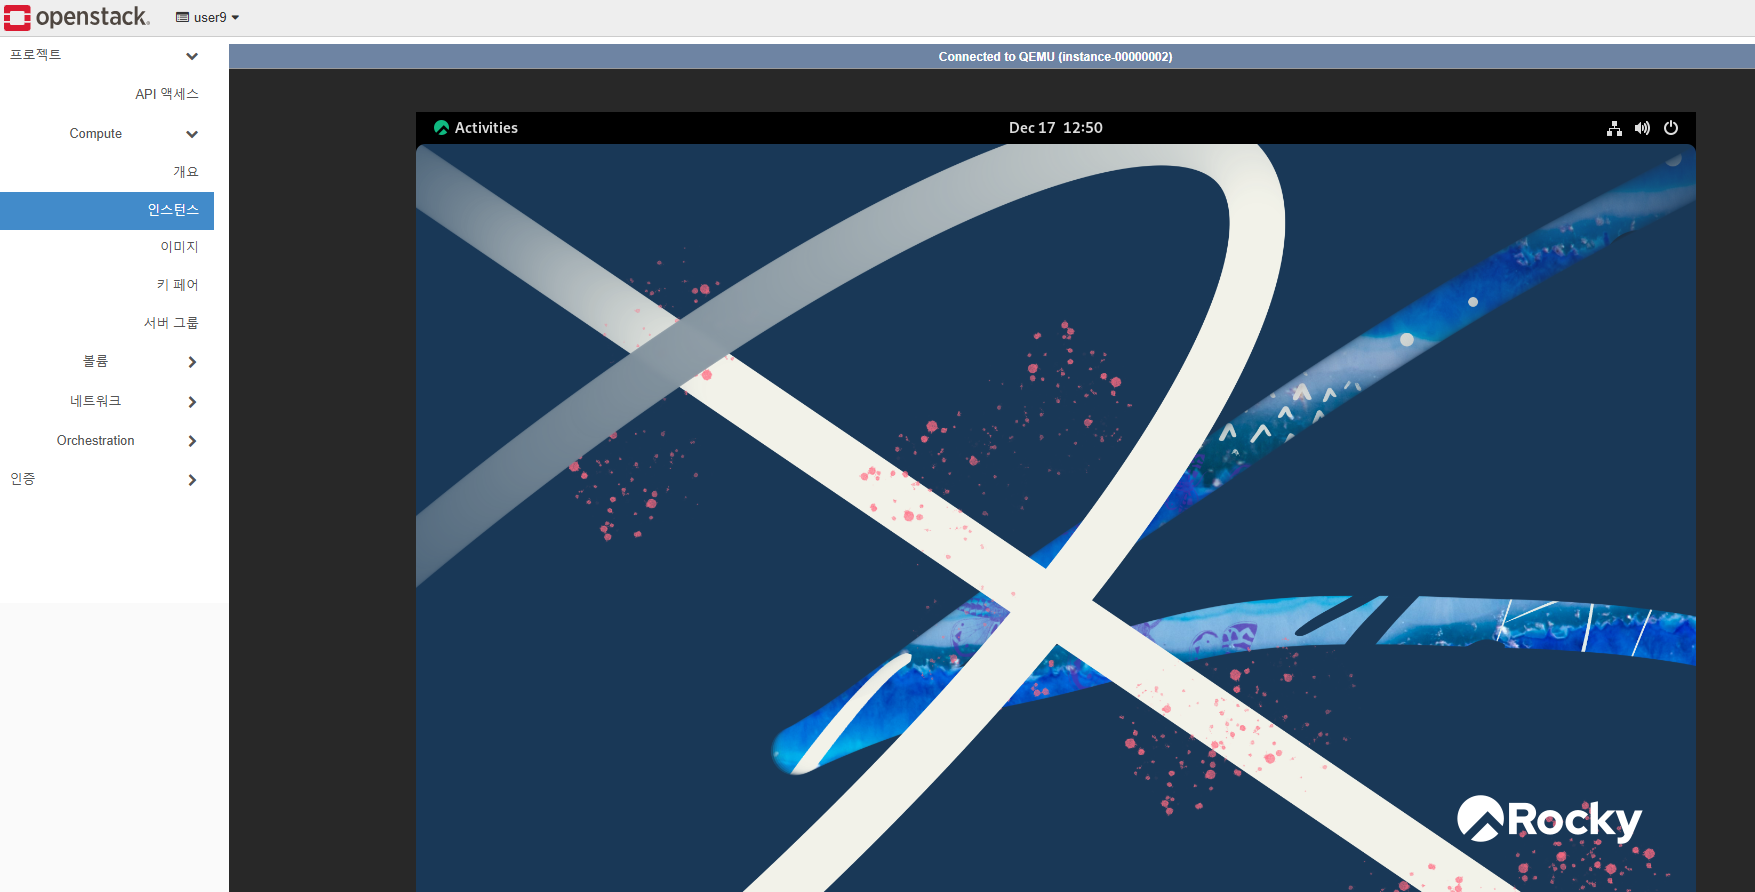Expand the 볼륨 section chevron

pos(192,362)
